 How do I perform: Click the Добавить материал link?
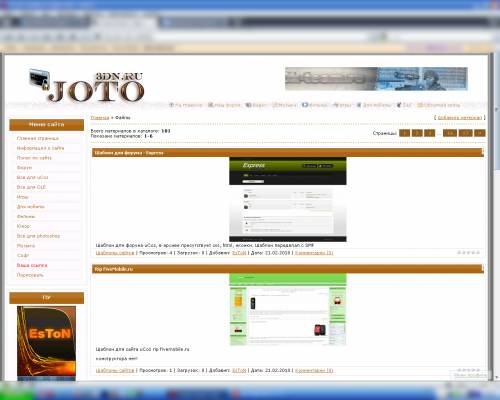pyautogui.click(x=460, y=118)
